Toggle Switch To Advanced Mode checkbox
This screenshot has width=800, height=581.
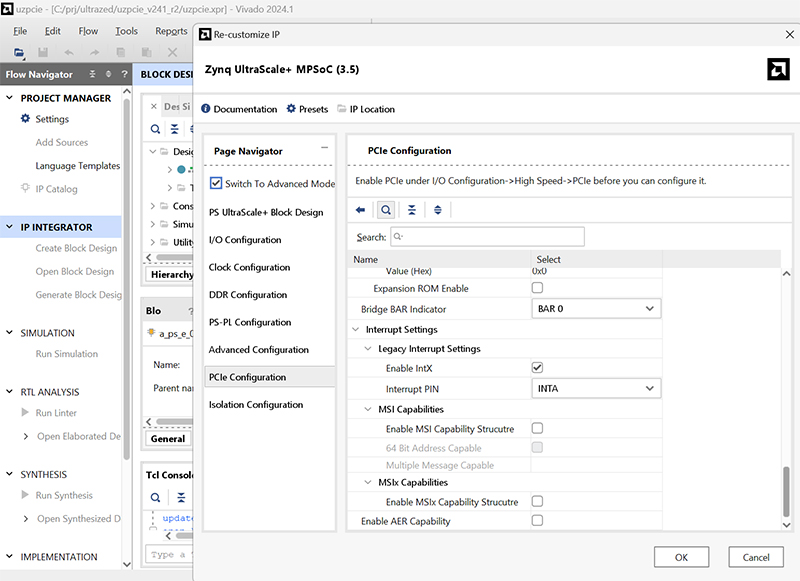pyautogui.click(x=216, y=184)
